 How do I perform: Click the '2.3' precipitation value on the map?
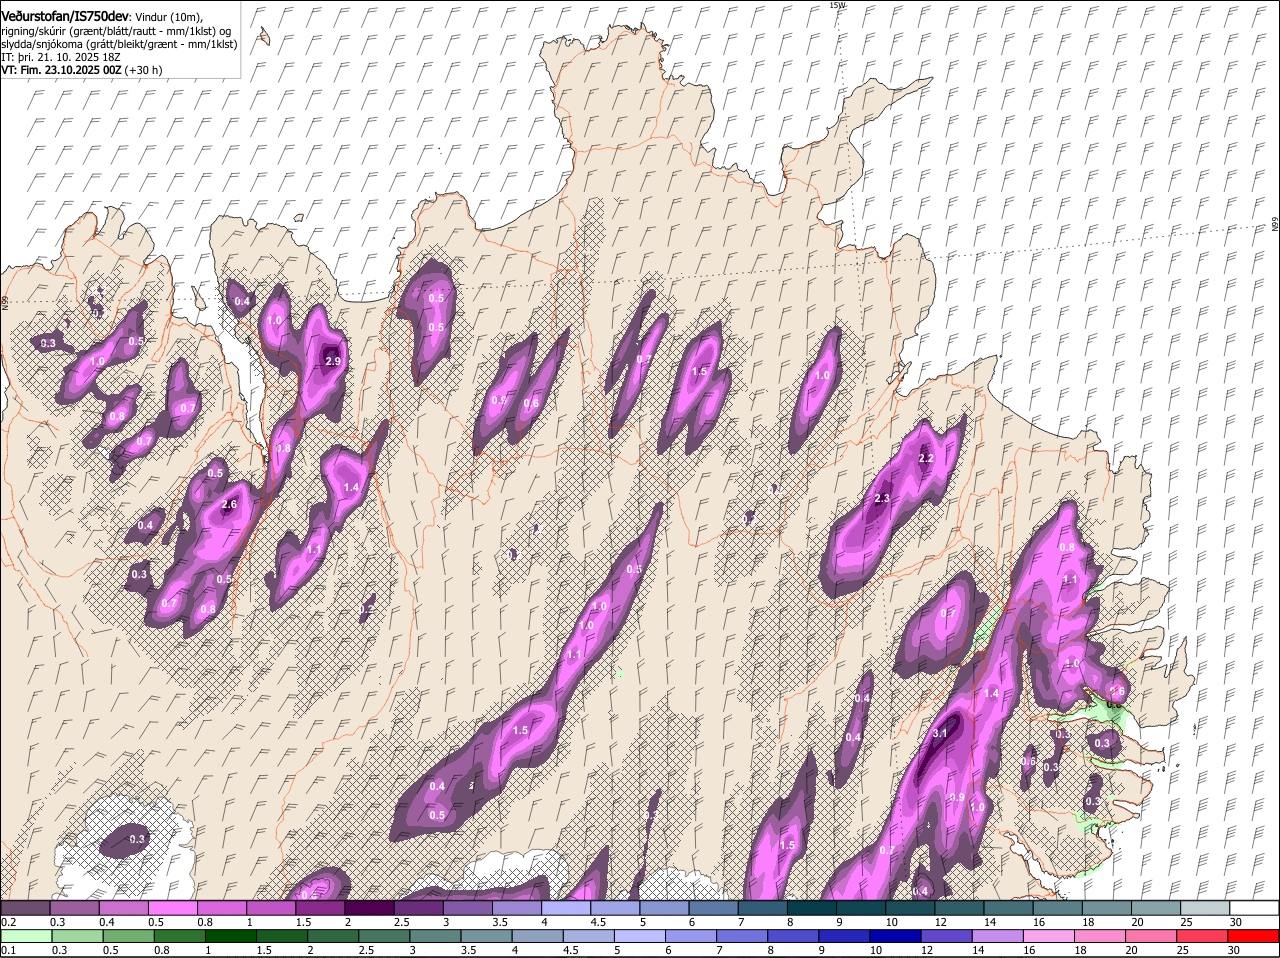tap(882, 498)
